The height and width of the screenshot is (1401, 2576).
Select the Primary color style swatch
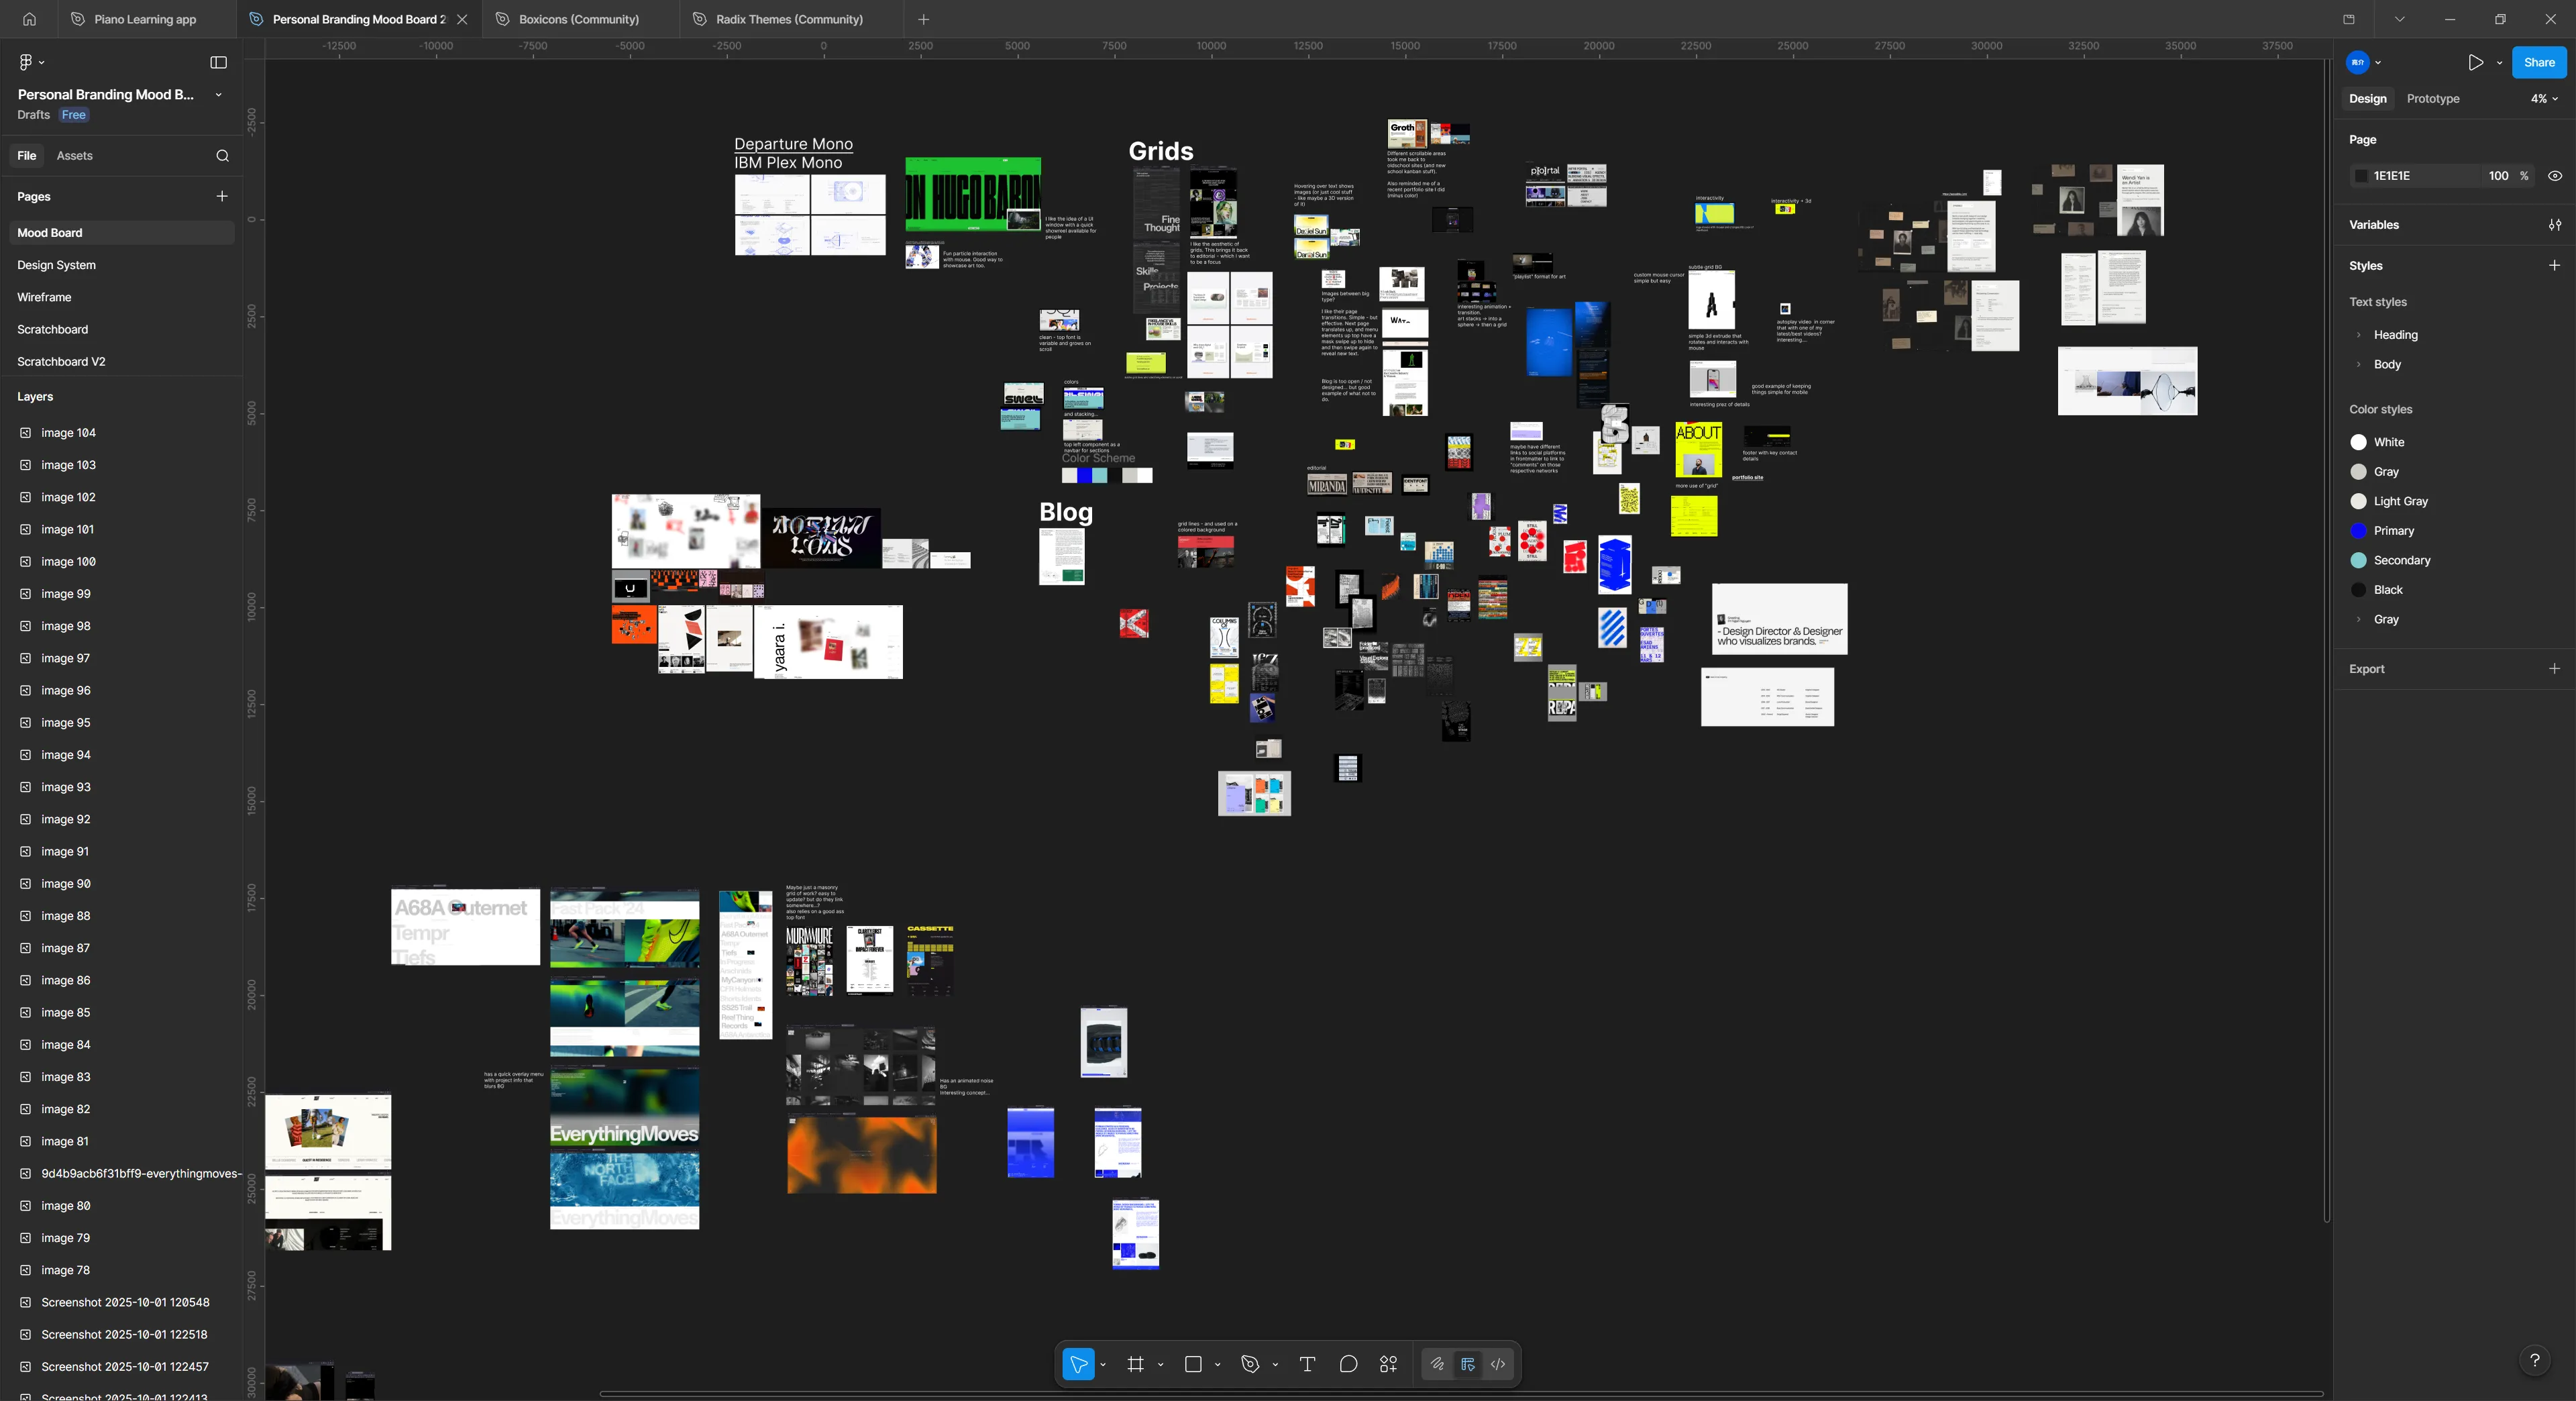(x=2359, y=531)
